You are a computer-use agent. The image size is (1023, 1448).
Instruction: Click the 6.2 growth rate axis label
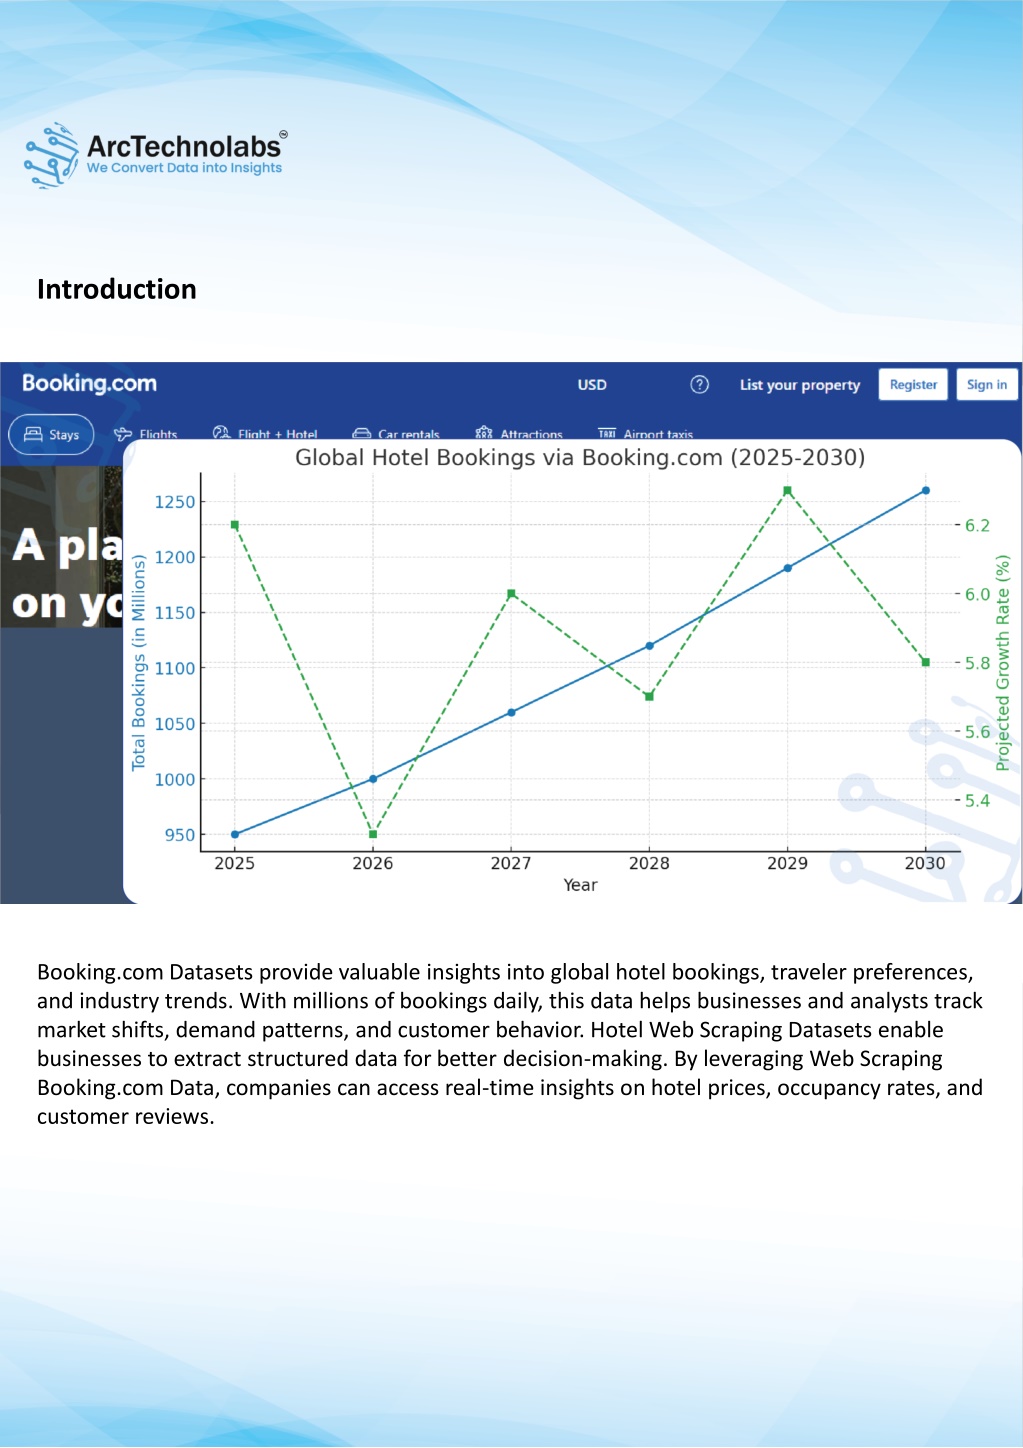point(977,525)
